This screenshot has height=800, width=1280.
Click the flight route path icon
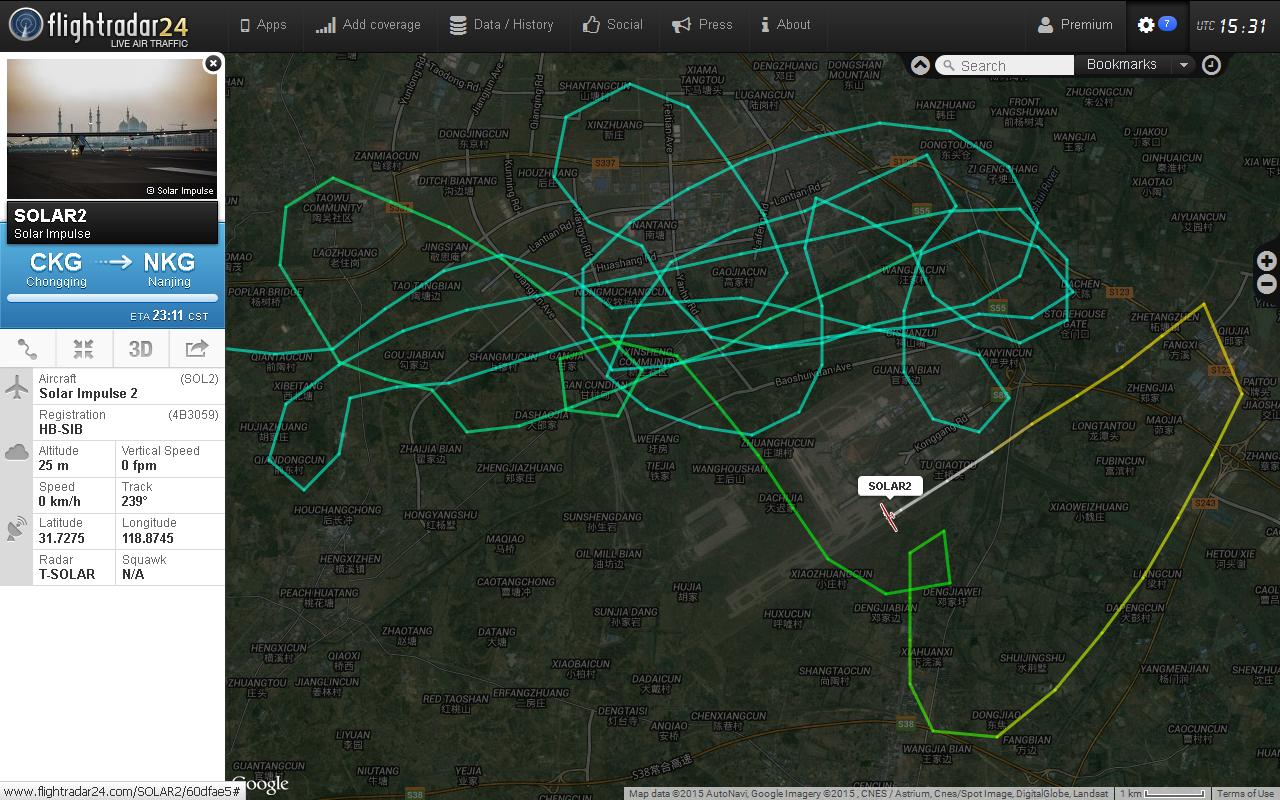[x=28, y=348]
